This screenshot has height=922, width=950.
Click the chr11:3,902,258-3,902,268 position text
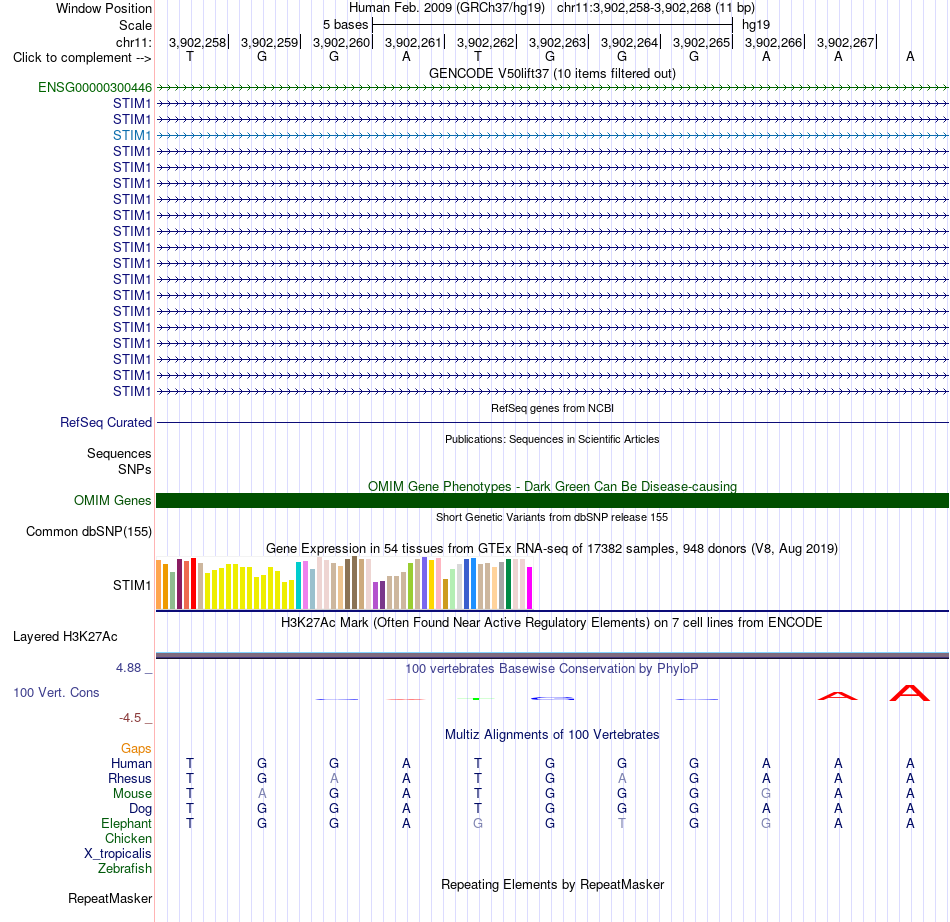pyautogui.click(x=633, y=8)
